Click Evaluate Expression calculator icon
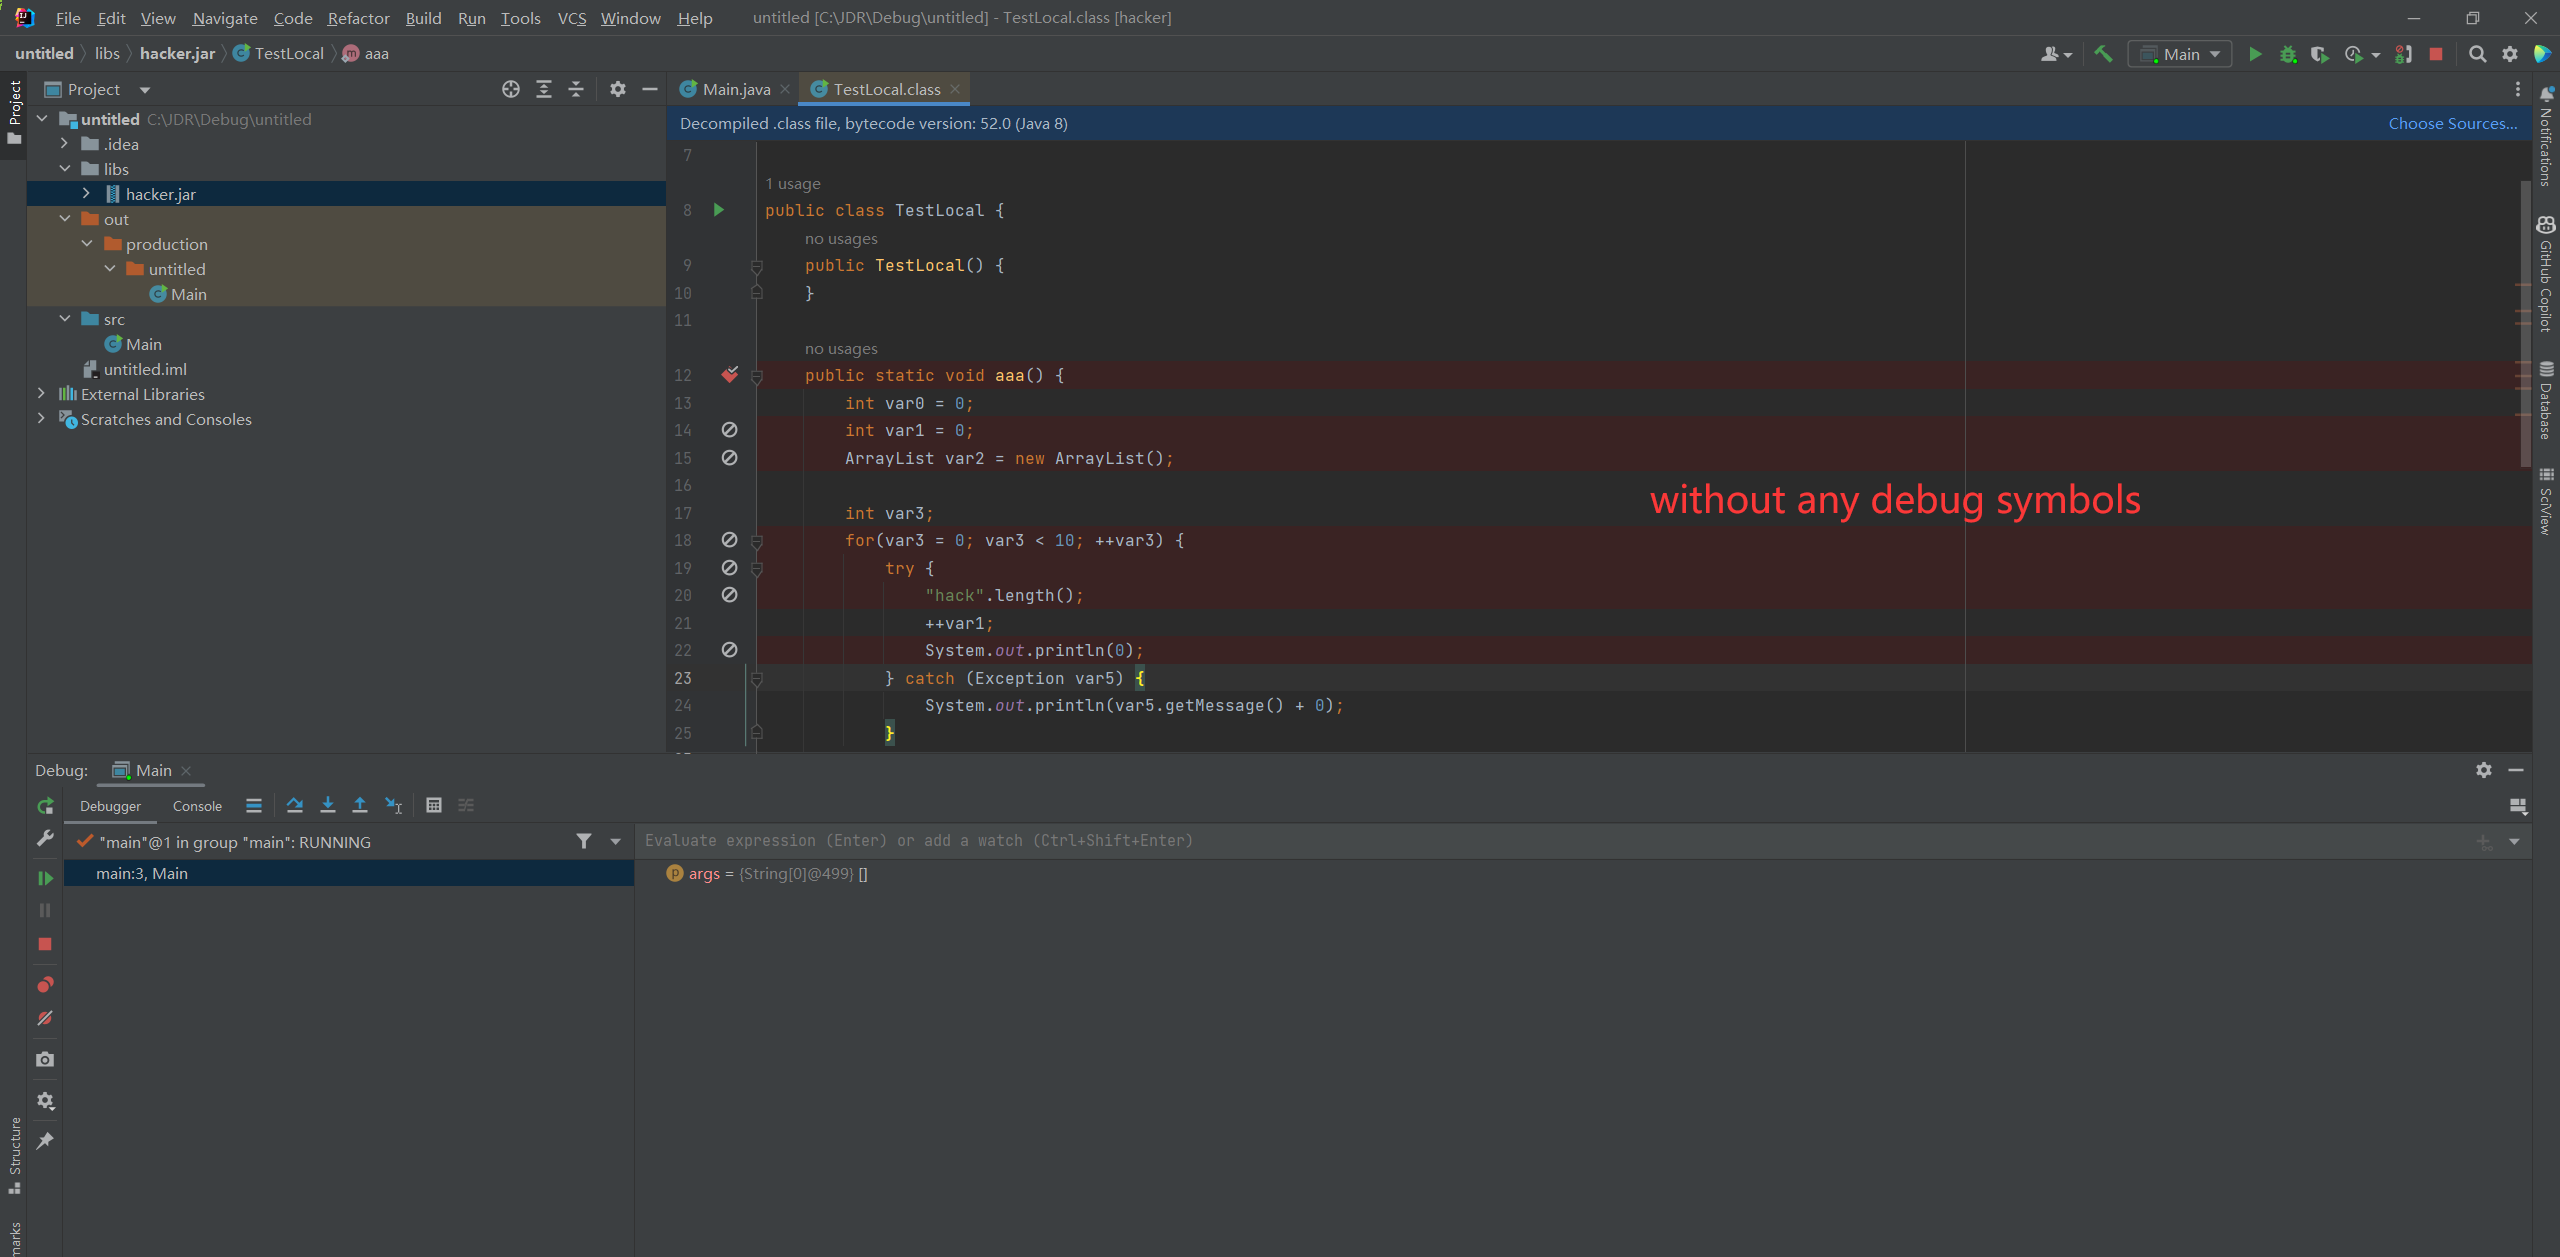 pos(433,805)
